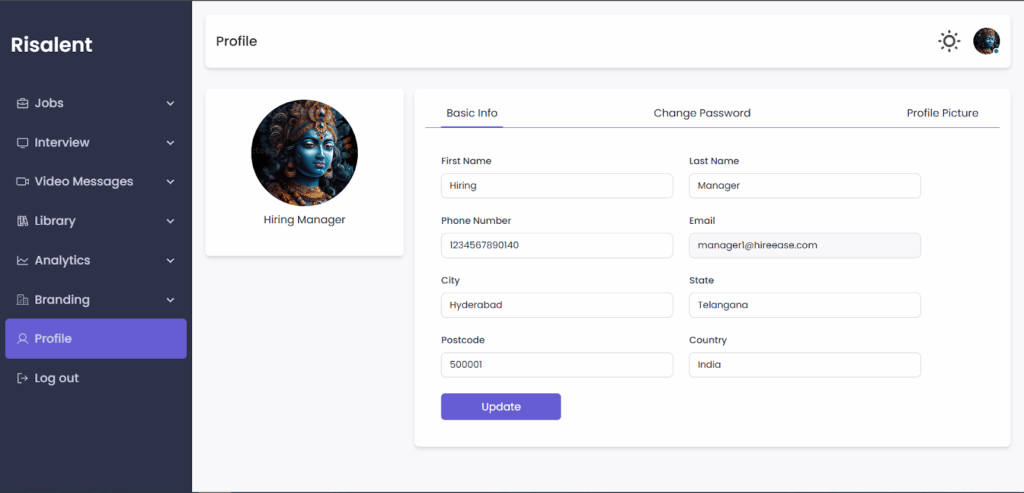Switch to the Change Password tab

coord(702,113)
